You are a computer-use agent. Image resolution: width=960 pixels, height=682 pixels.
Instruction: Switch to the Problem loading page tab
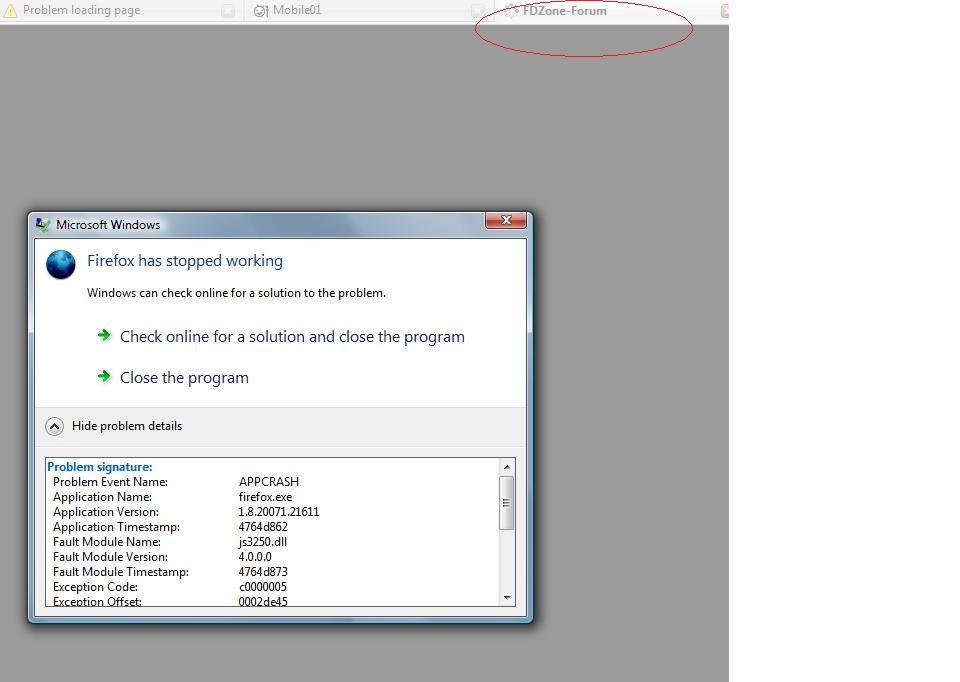(x=81, y=11)
